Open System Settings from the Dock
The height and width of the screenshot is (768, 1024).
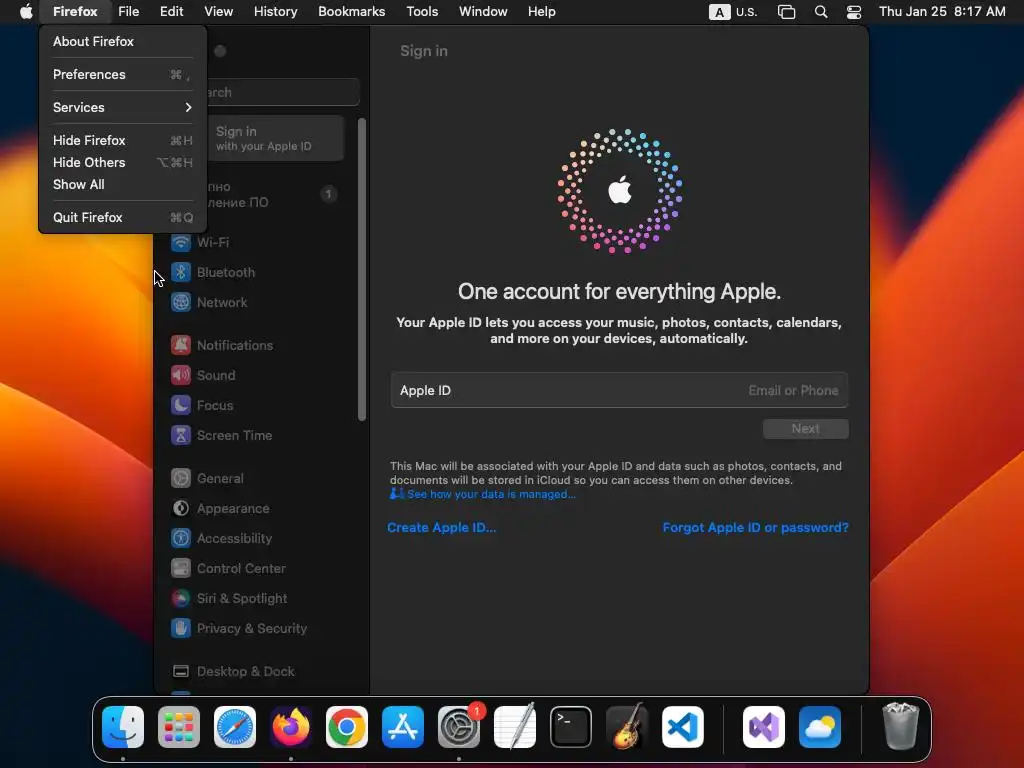(x=459, y=727)
